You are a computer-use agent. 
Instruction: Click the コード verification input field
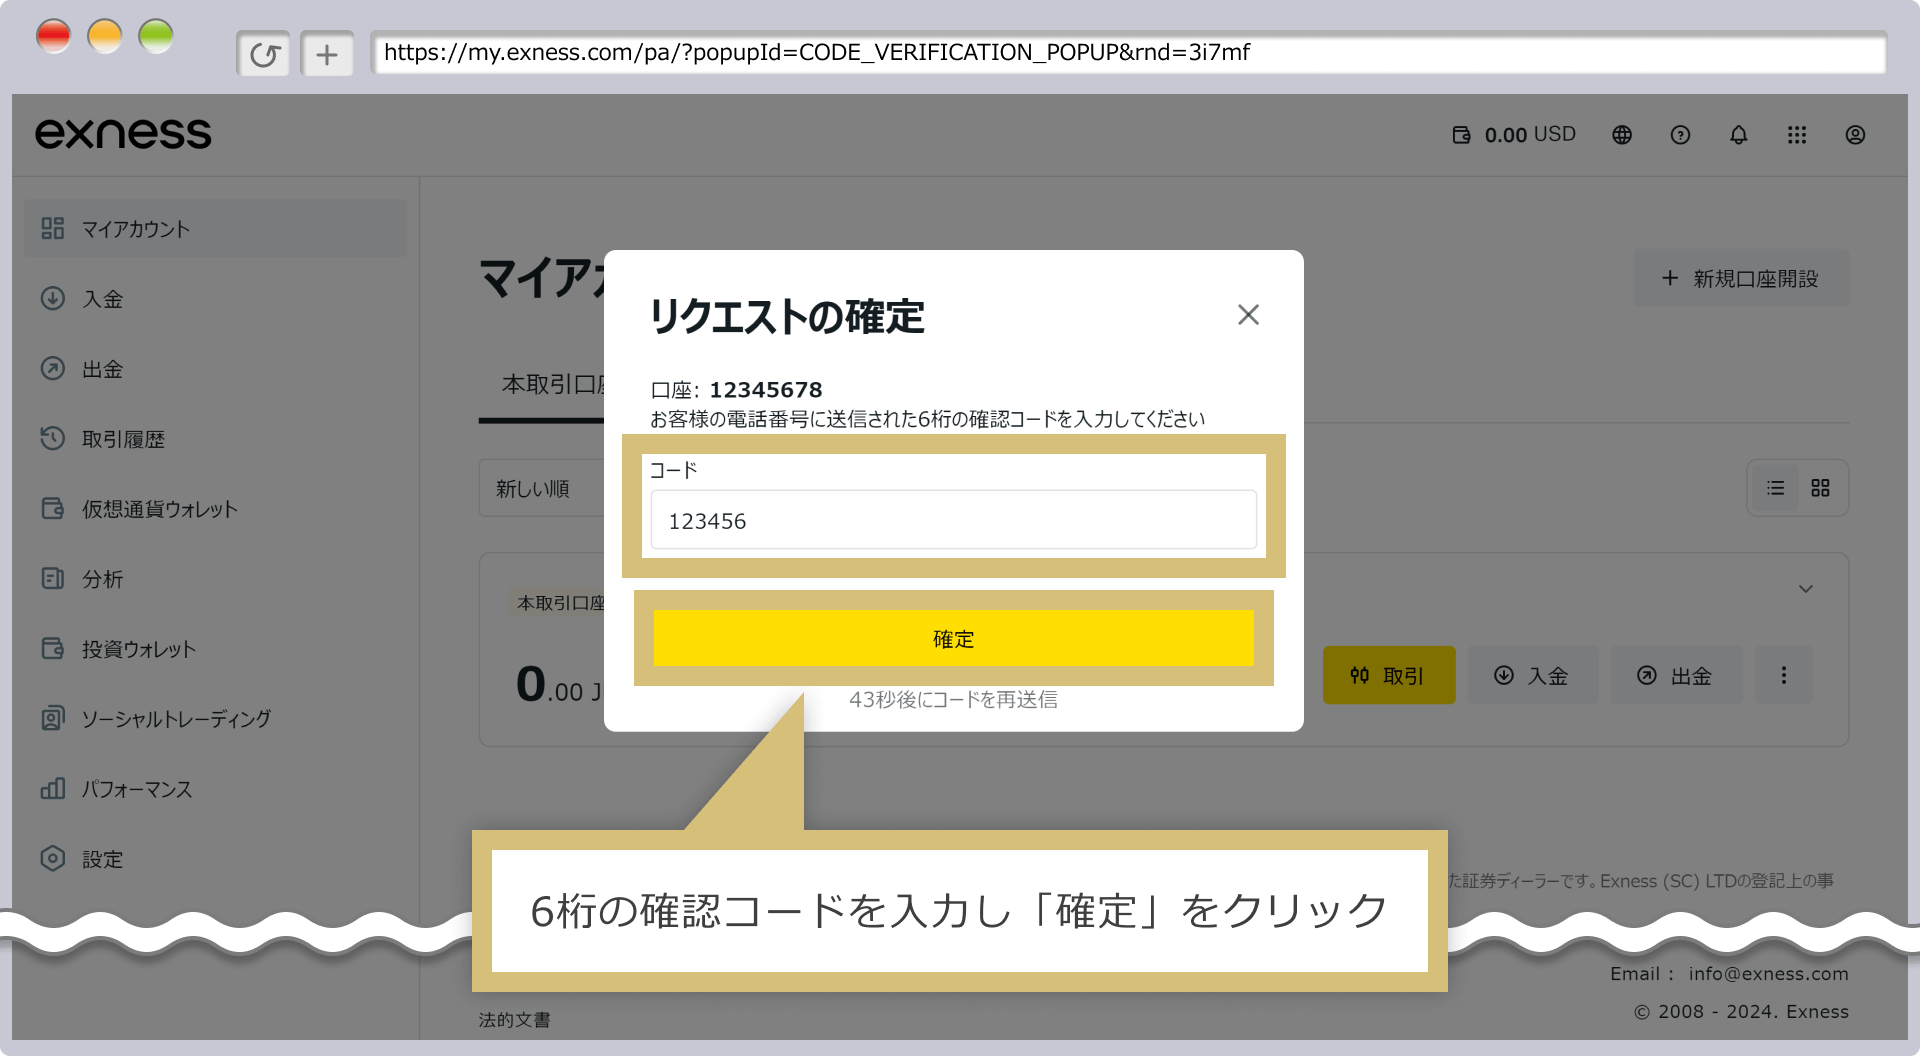(953, 520)
